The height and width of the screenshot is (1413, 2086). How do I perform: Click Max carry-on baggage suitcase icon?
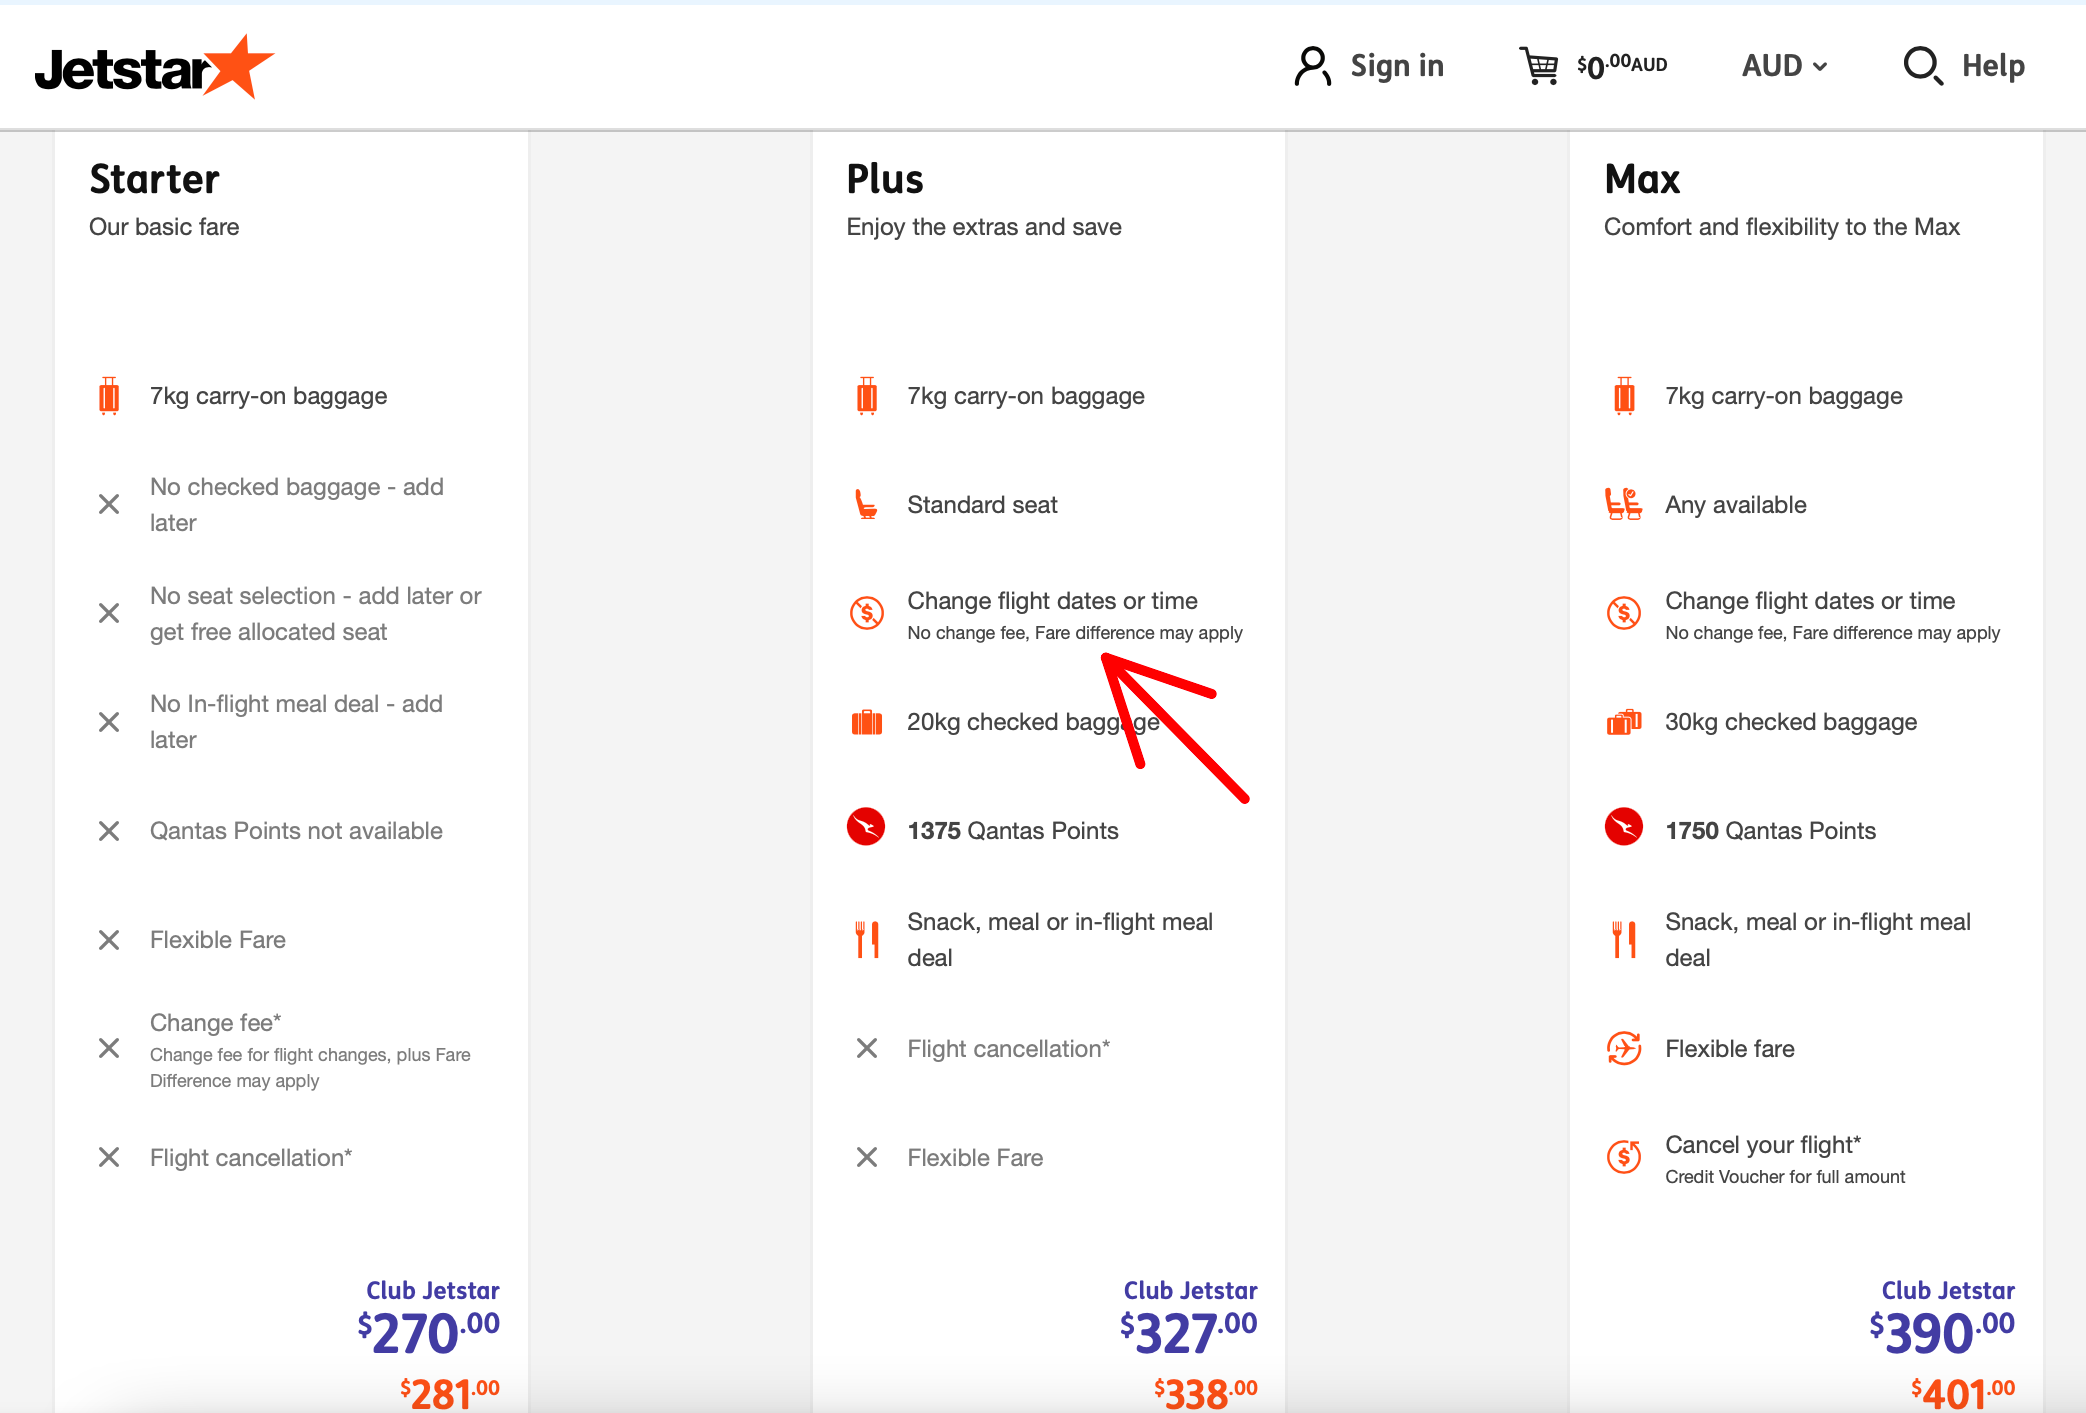point(1625,396)
